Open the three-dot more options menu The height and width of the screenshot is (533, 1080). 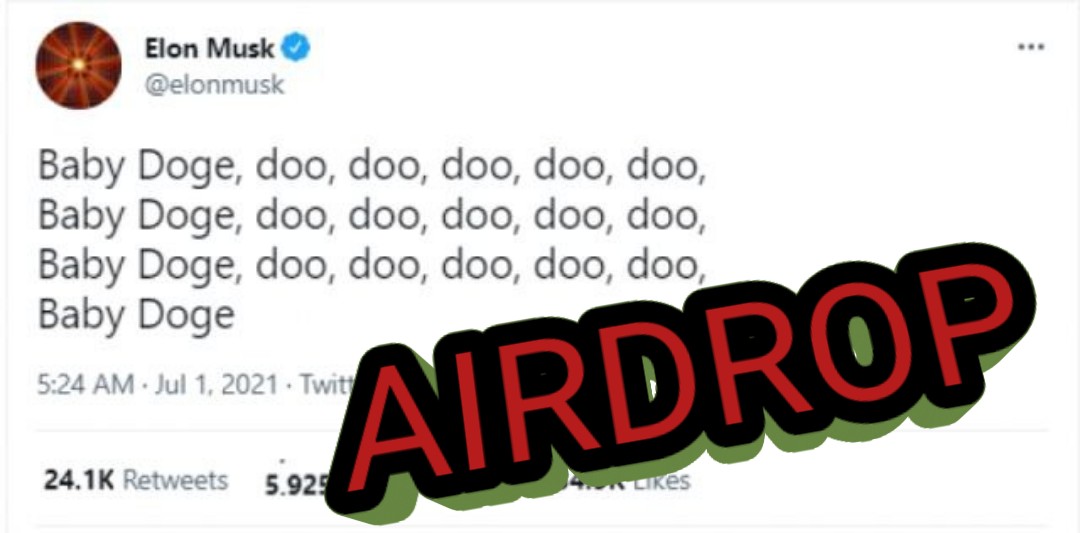point(1031,48)
